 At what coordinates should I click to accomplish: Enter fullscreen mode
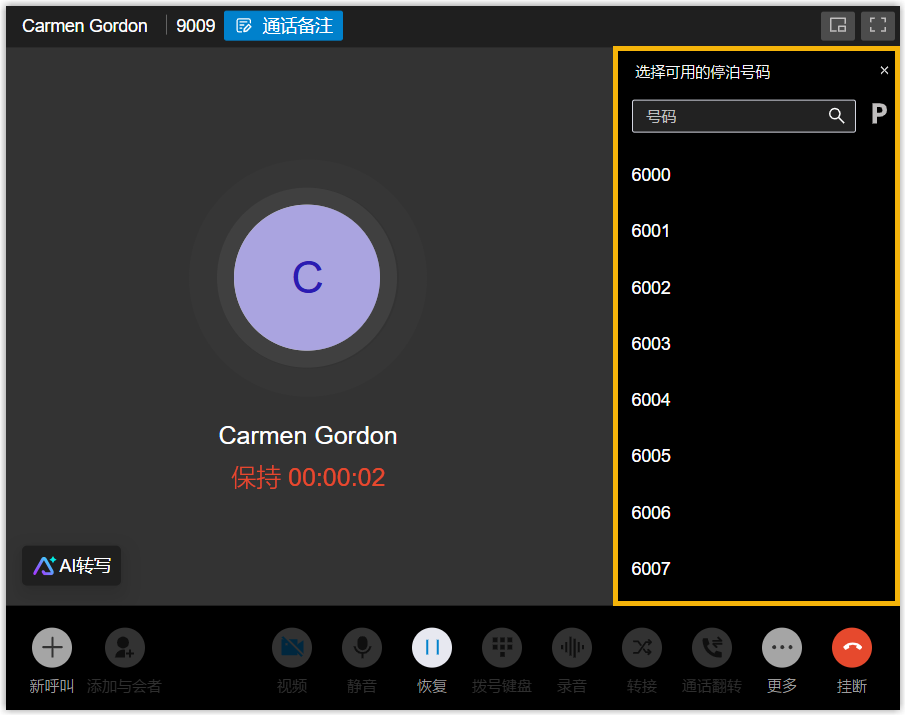(878, 26)
